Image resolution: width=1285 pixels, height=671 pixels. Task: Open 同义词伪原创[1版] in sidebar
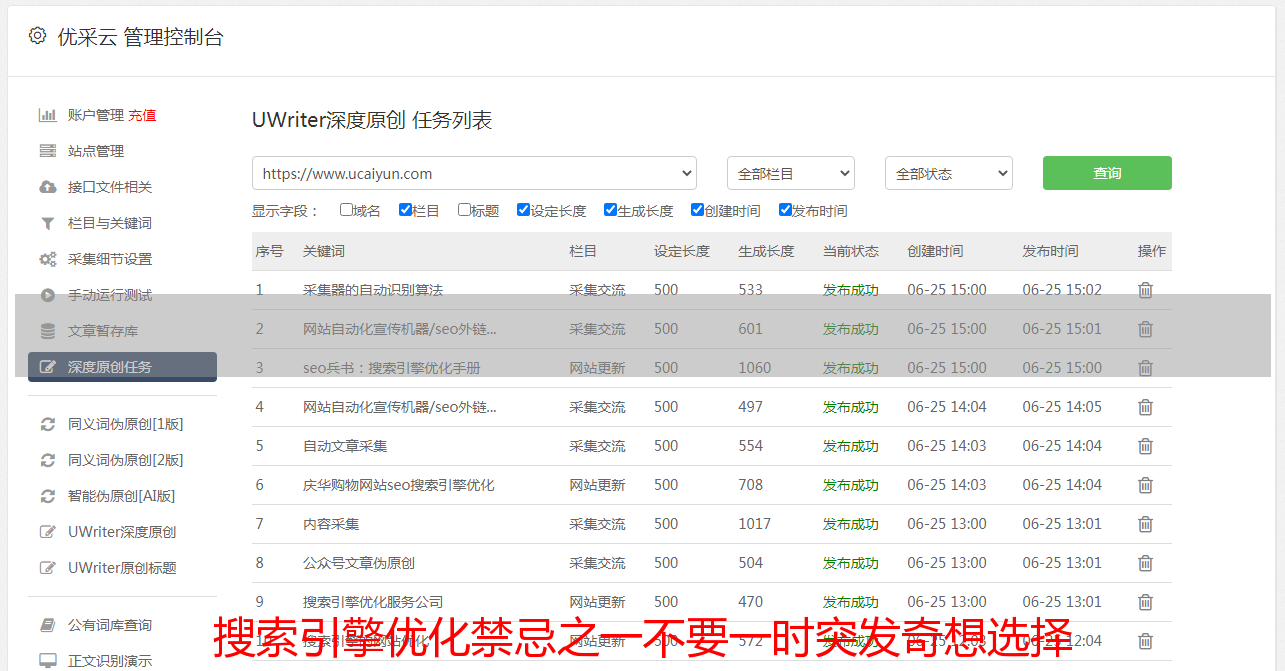click(x=125, y=424)
